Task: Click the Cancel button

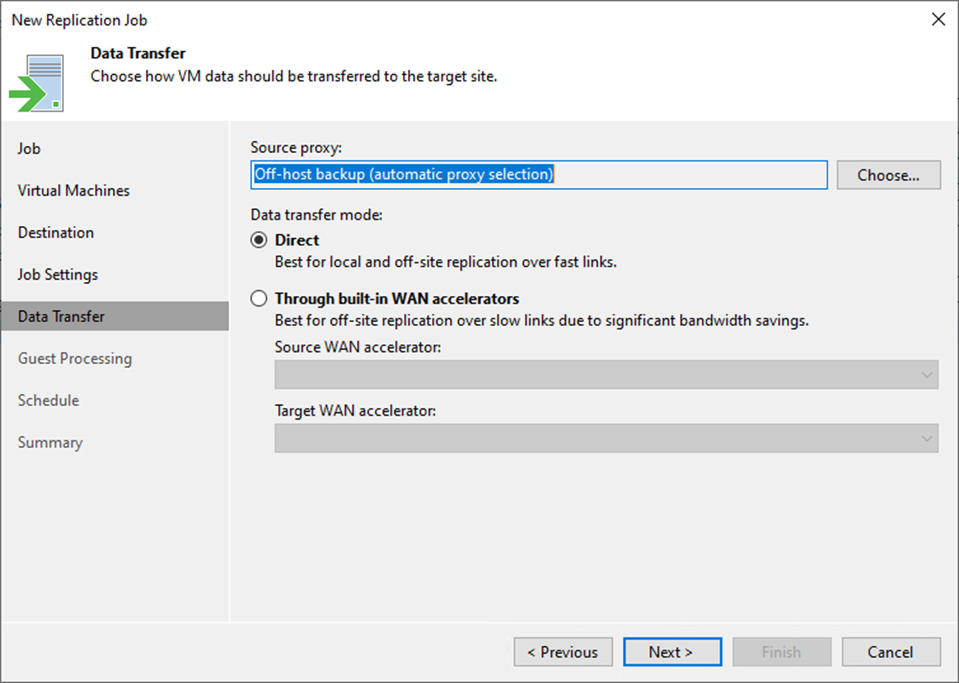Action: (x=890, y=652)
